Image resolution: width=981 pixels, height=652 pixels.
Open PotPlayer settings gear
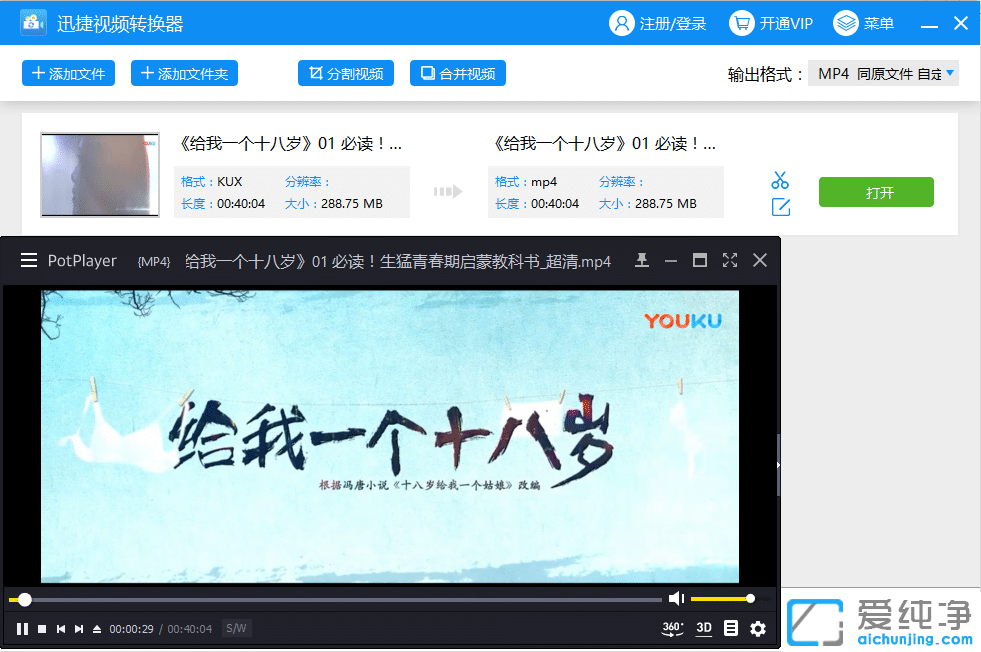click(758, 628)
